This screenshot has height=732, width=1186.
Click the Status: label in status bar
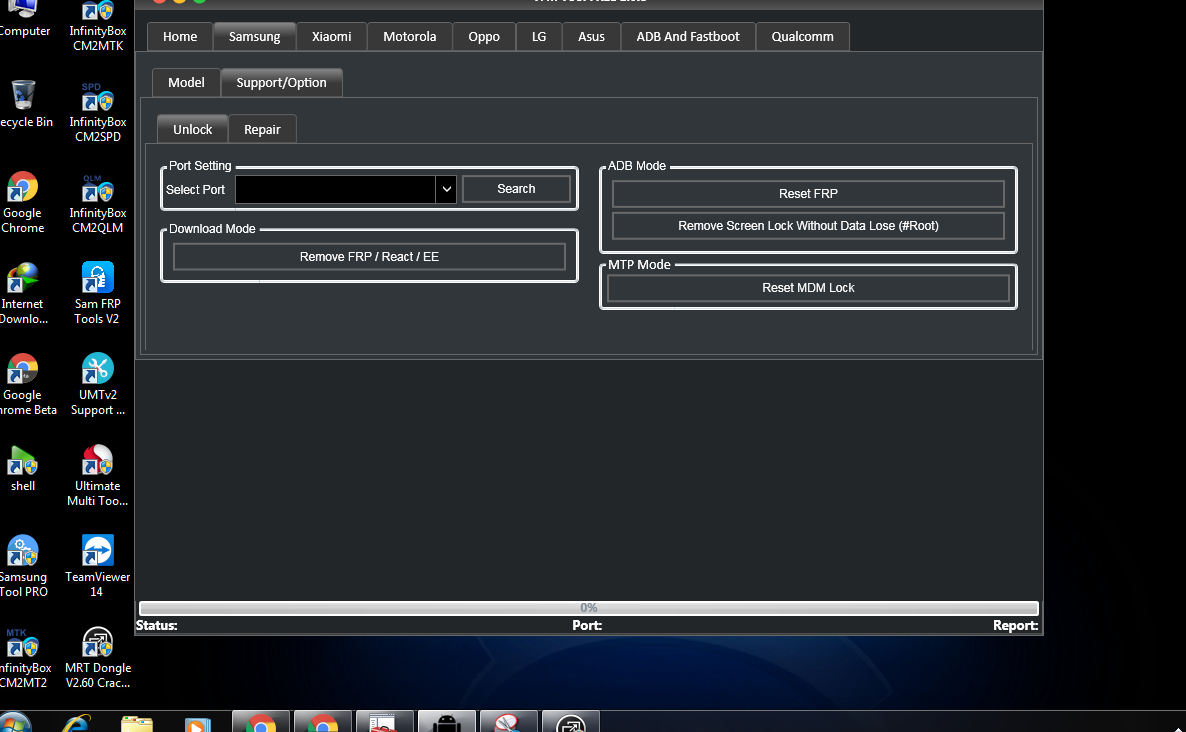157,625
